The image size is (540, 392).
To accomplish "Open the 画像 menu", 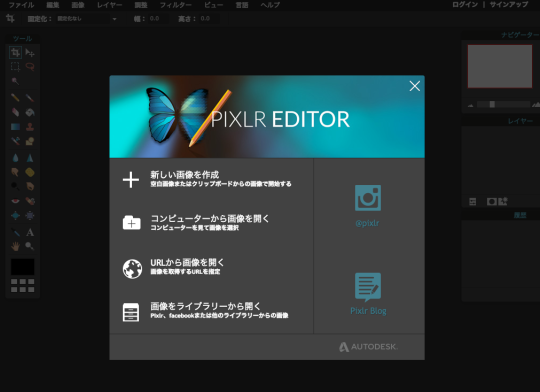I will [x=78, y=5].
